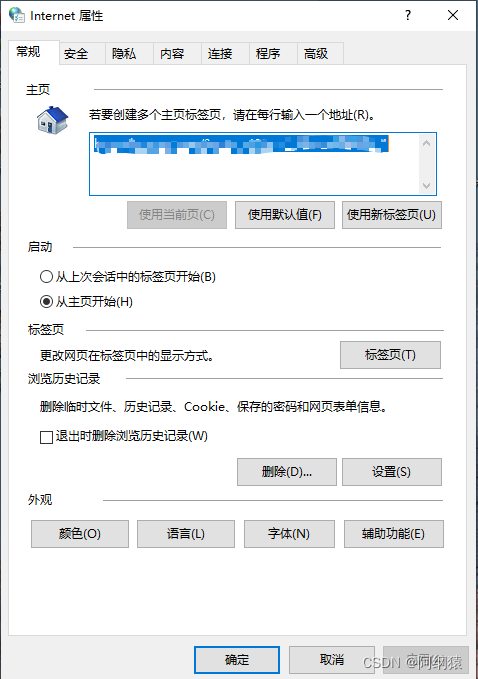Click the 使用新标签页(U) button
478x679 pixels.
coord(392,215)
